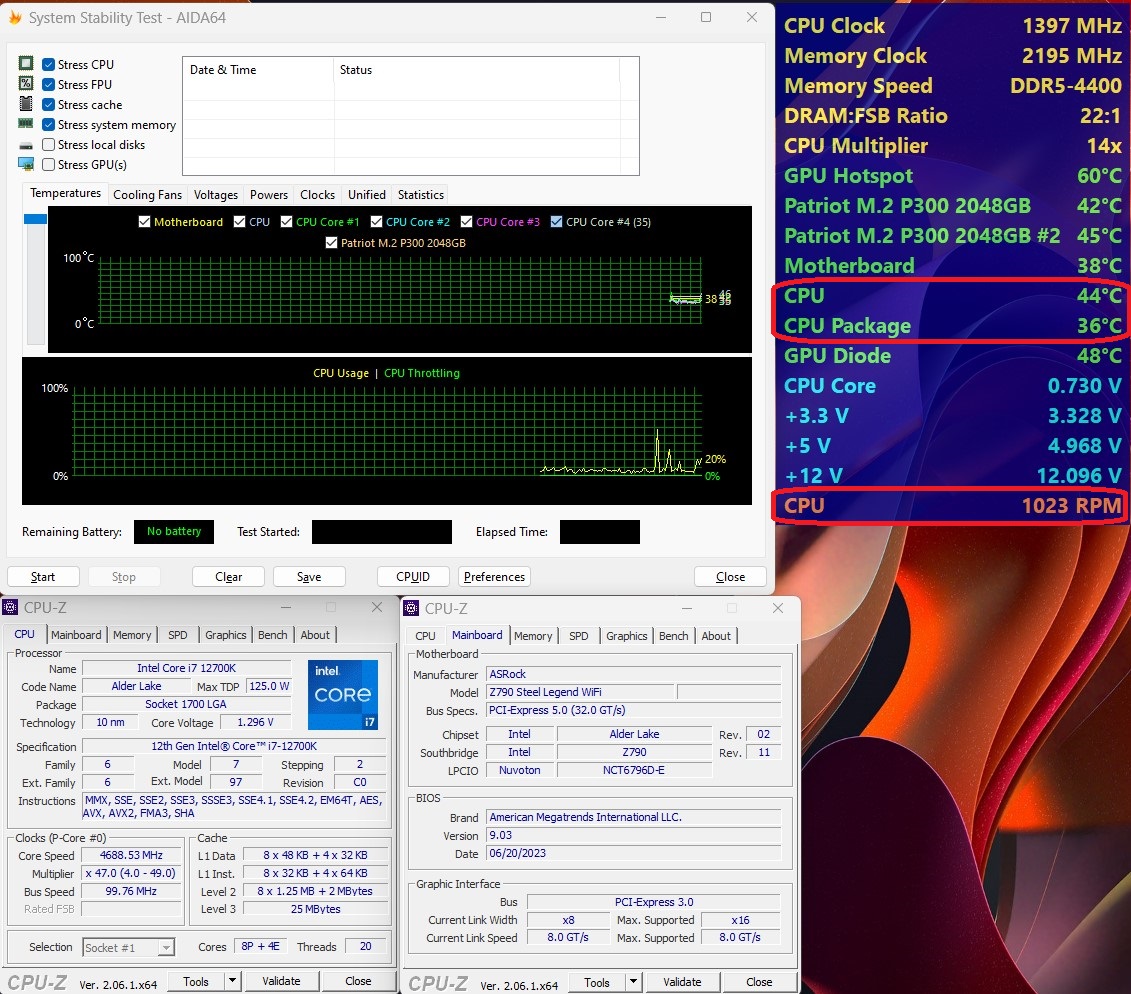Viewport: 1131px width, 994px height.
Task: Click the Stress cache memory chip icon
Action: pyautogui.click(x=27, y=104)
